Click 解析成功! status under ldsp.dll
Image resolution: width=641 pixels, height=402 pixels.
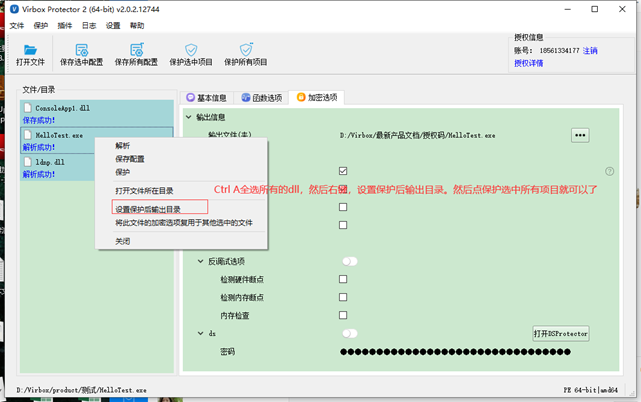pyautogui.click(x=38, y=174)
